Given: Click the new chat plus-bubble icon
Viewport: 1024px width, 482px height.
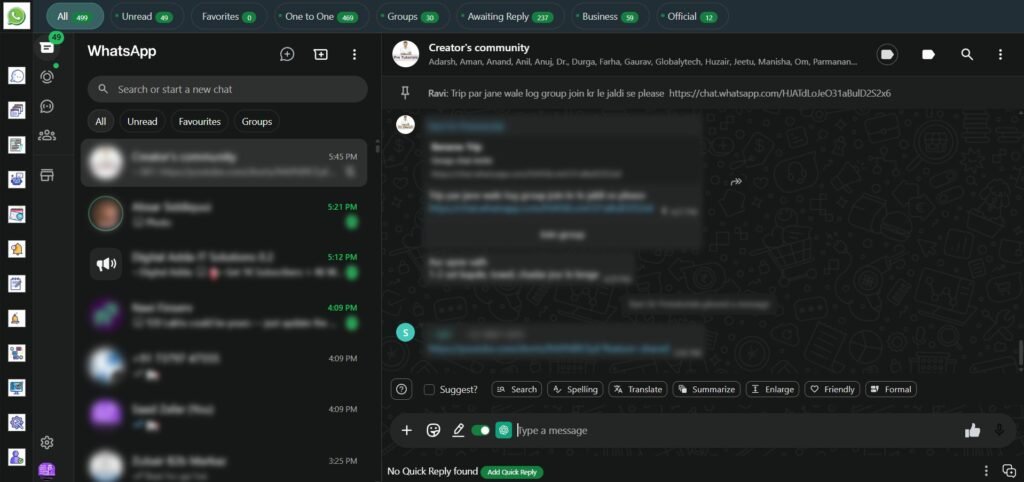Looking at the screenshot, I should pos(287,54).
